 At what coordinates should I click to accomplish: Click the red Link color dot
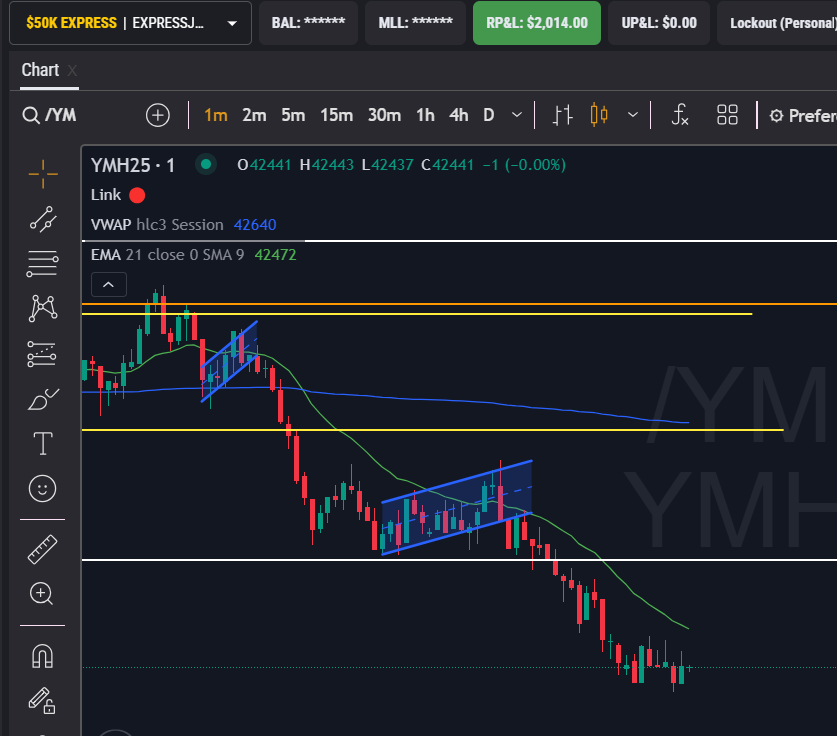point(137,195)
